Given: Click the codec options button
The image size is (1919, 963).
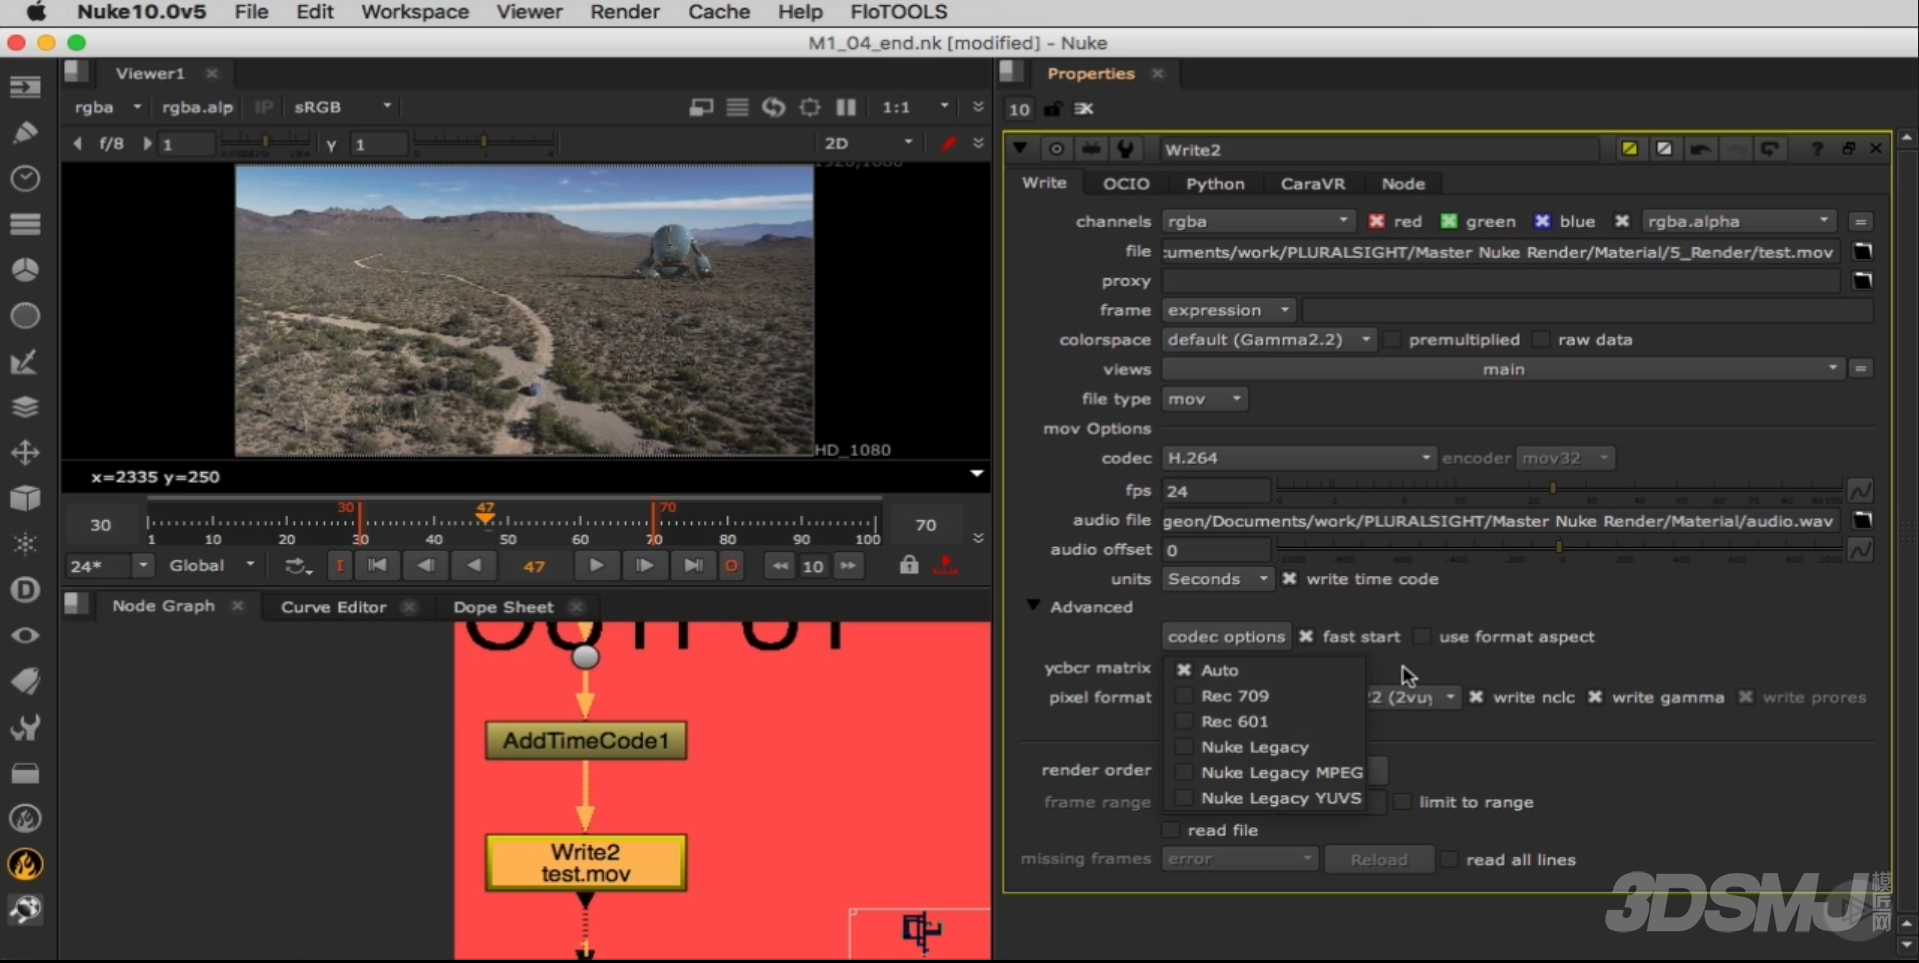Looking at the screenshot, I should coord(1226,636).
